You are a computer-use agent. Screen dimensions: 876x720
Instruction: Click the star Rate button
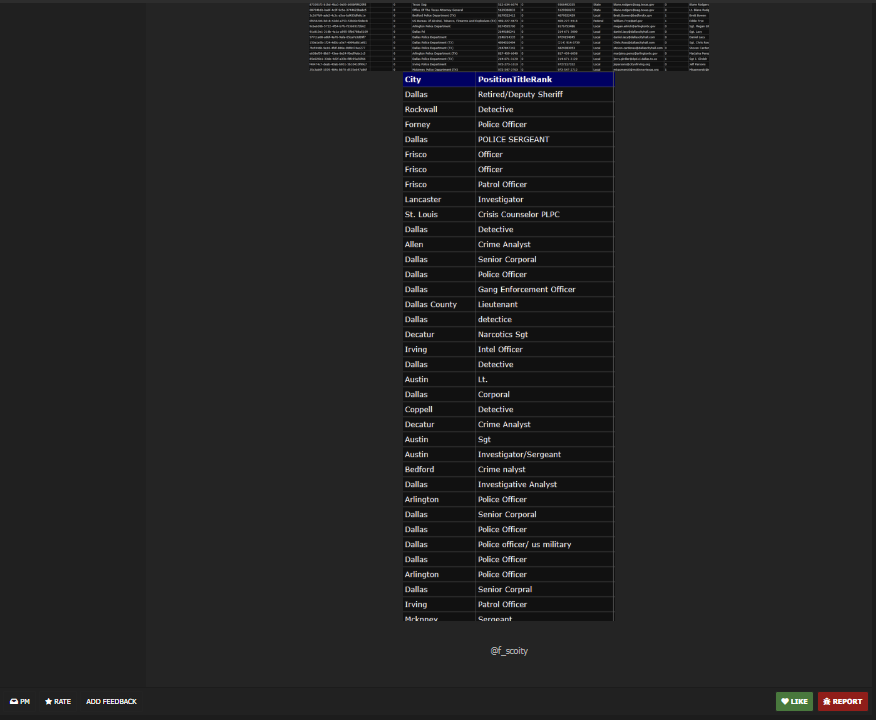pos(58,702)
